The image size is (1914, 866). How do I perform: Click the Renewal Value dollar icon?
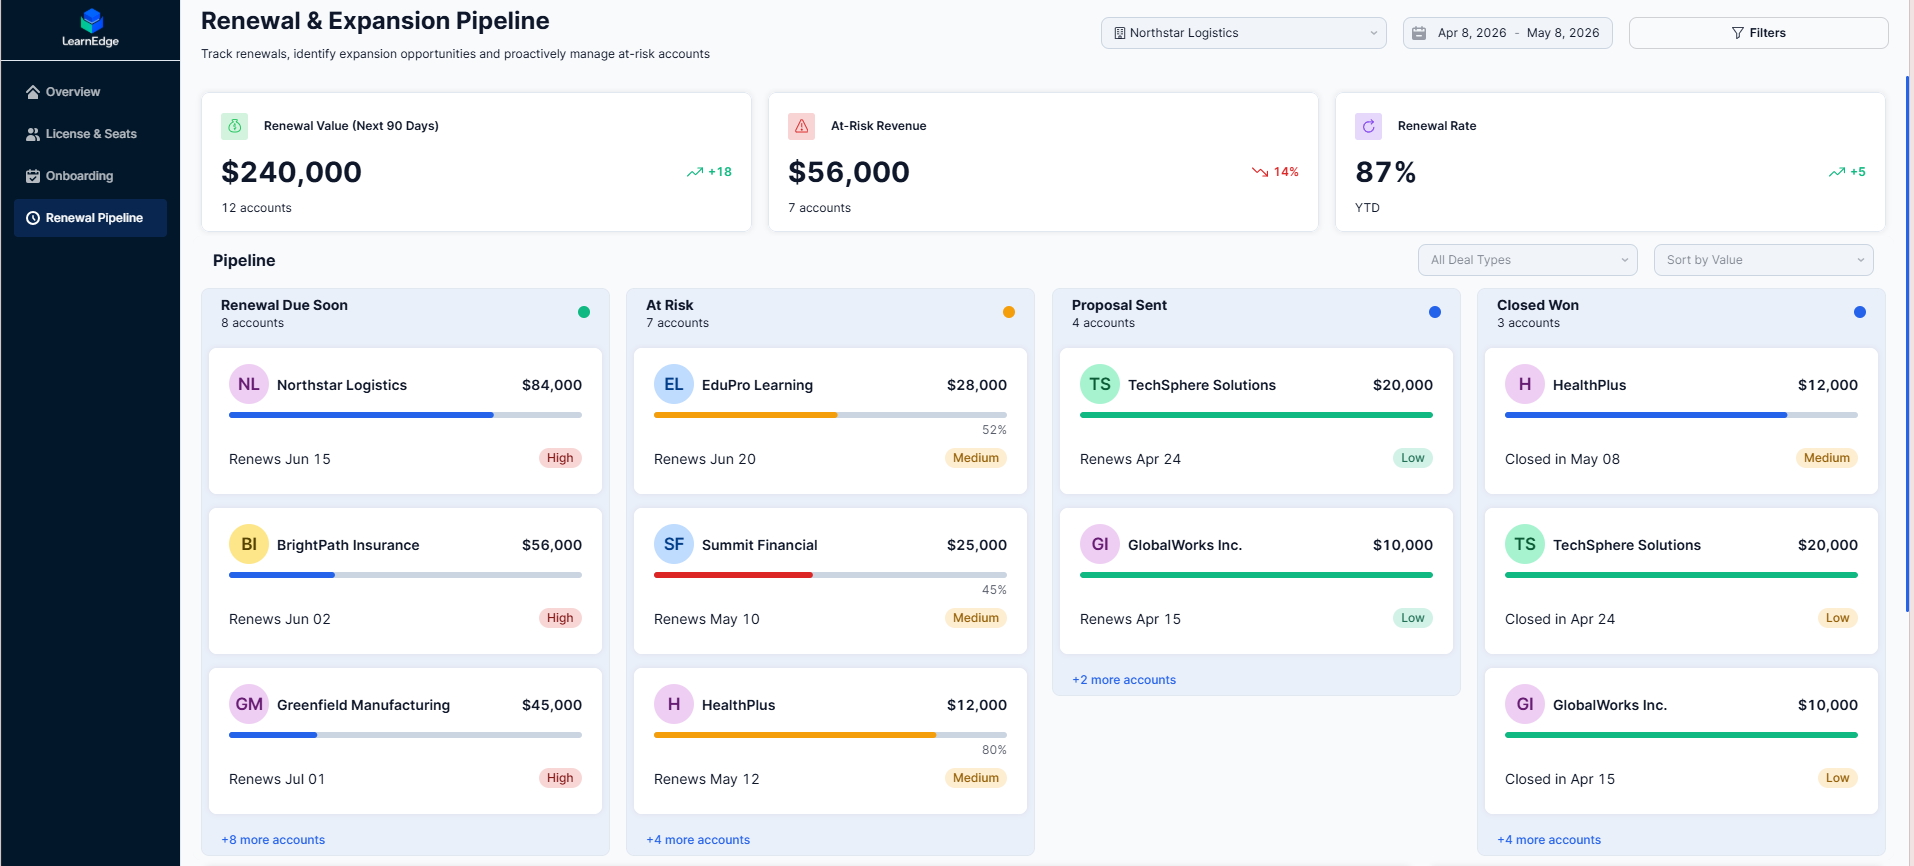point(234,126)
